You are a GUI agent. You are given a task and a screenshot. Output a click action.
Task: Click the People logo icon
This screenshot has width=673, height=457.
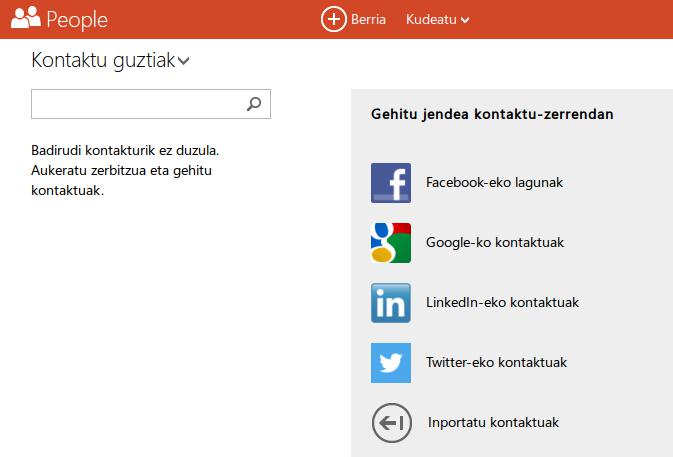[25, 18]
